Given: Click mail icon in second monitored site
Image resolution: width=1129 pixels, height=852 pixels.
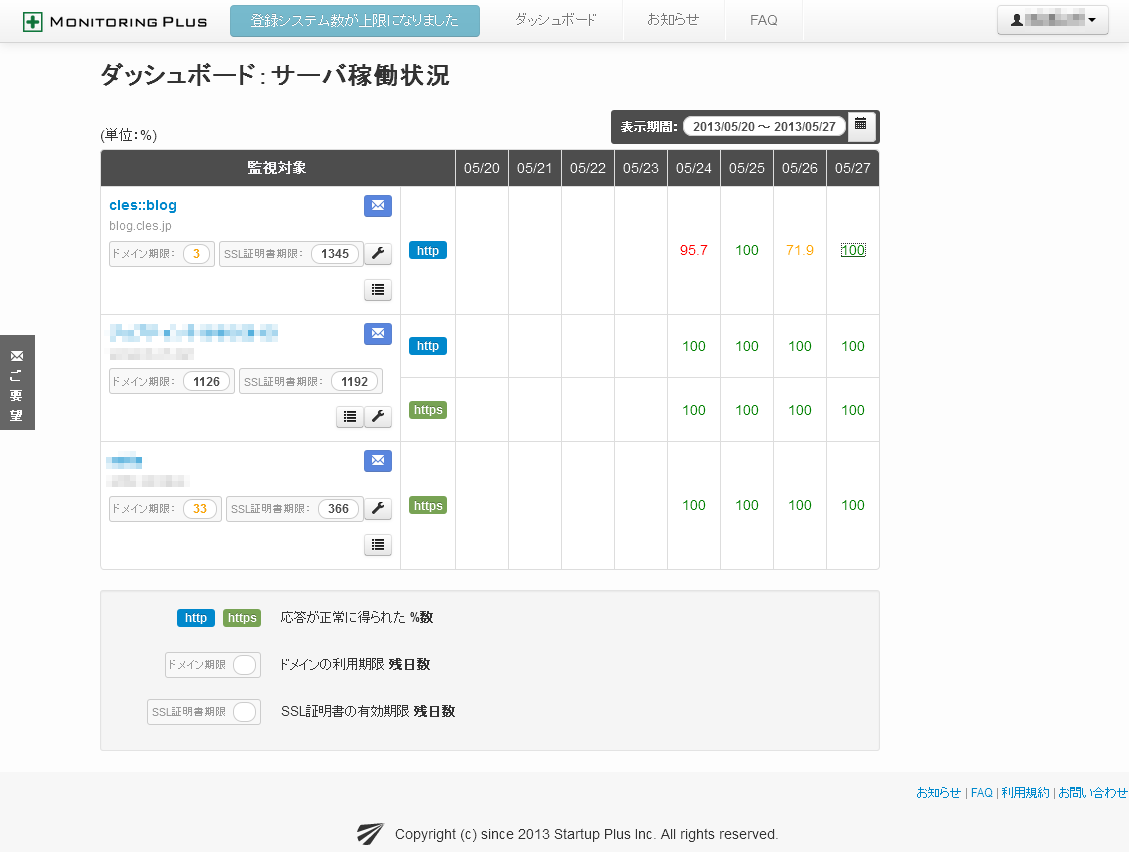Looking at the screenshot, I should (377, 334).
